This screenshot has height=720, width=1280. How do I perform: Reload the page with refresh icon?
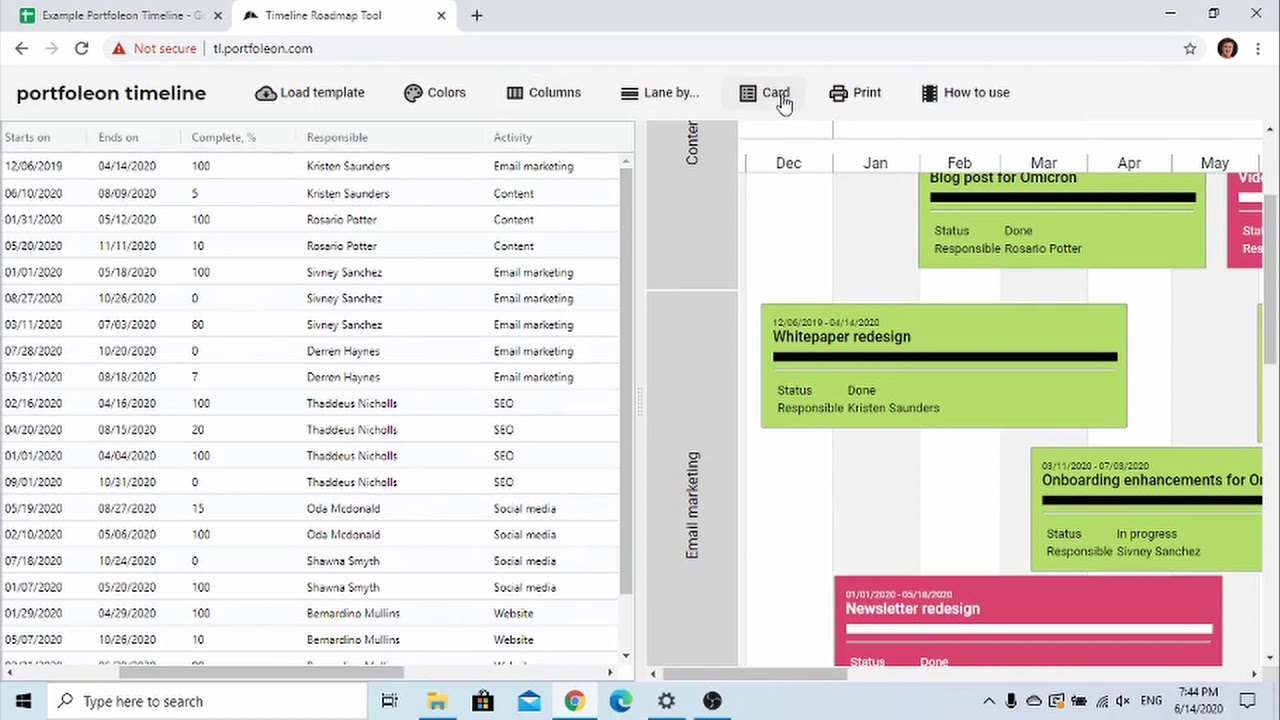point(82,48)
